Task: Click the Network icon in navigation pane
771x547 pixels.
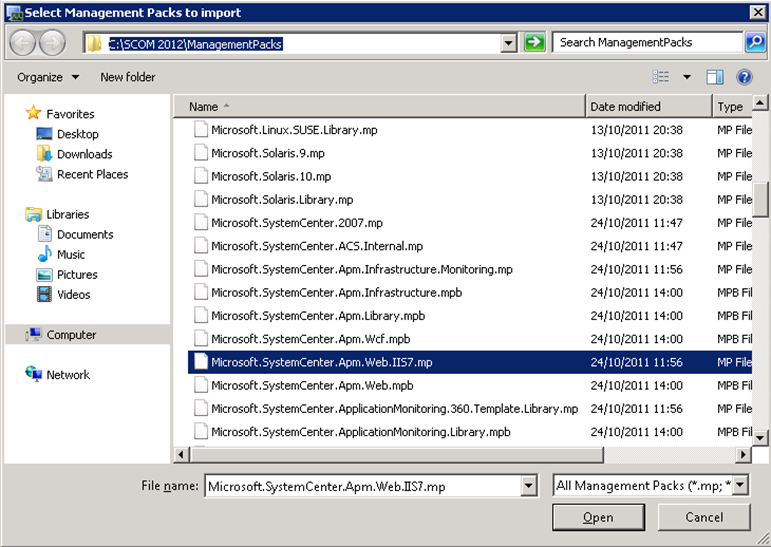Action: (x=33, y=374)
